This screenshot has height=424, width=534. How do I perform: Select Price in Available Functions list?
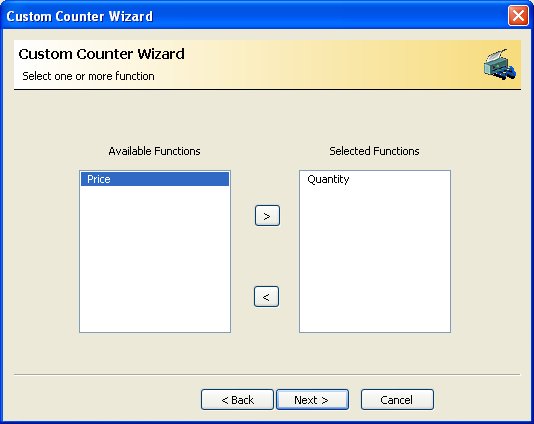[x=155, y=179]
